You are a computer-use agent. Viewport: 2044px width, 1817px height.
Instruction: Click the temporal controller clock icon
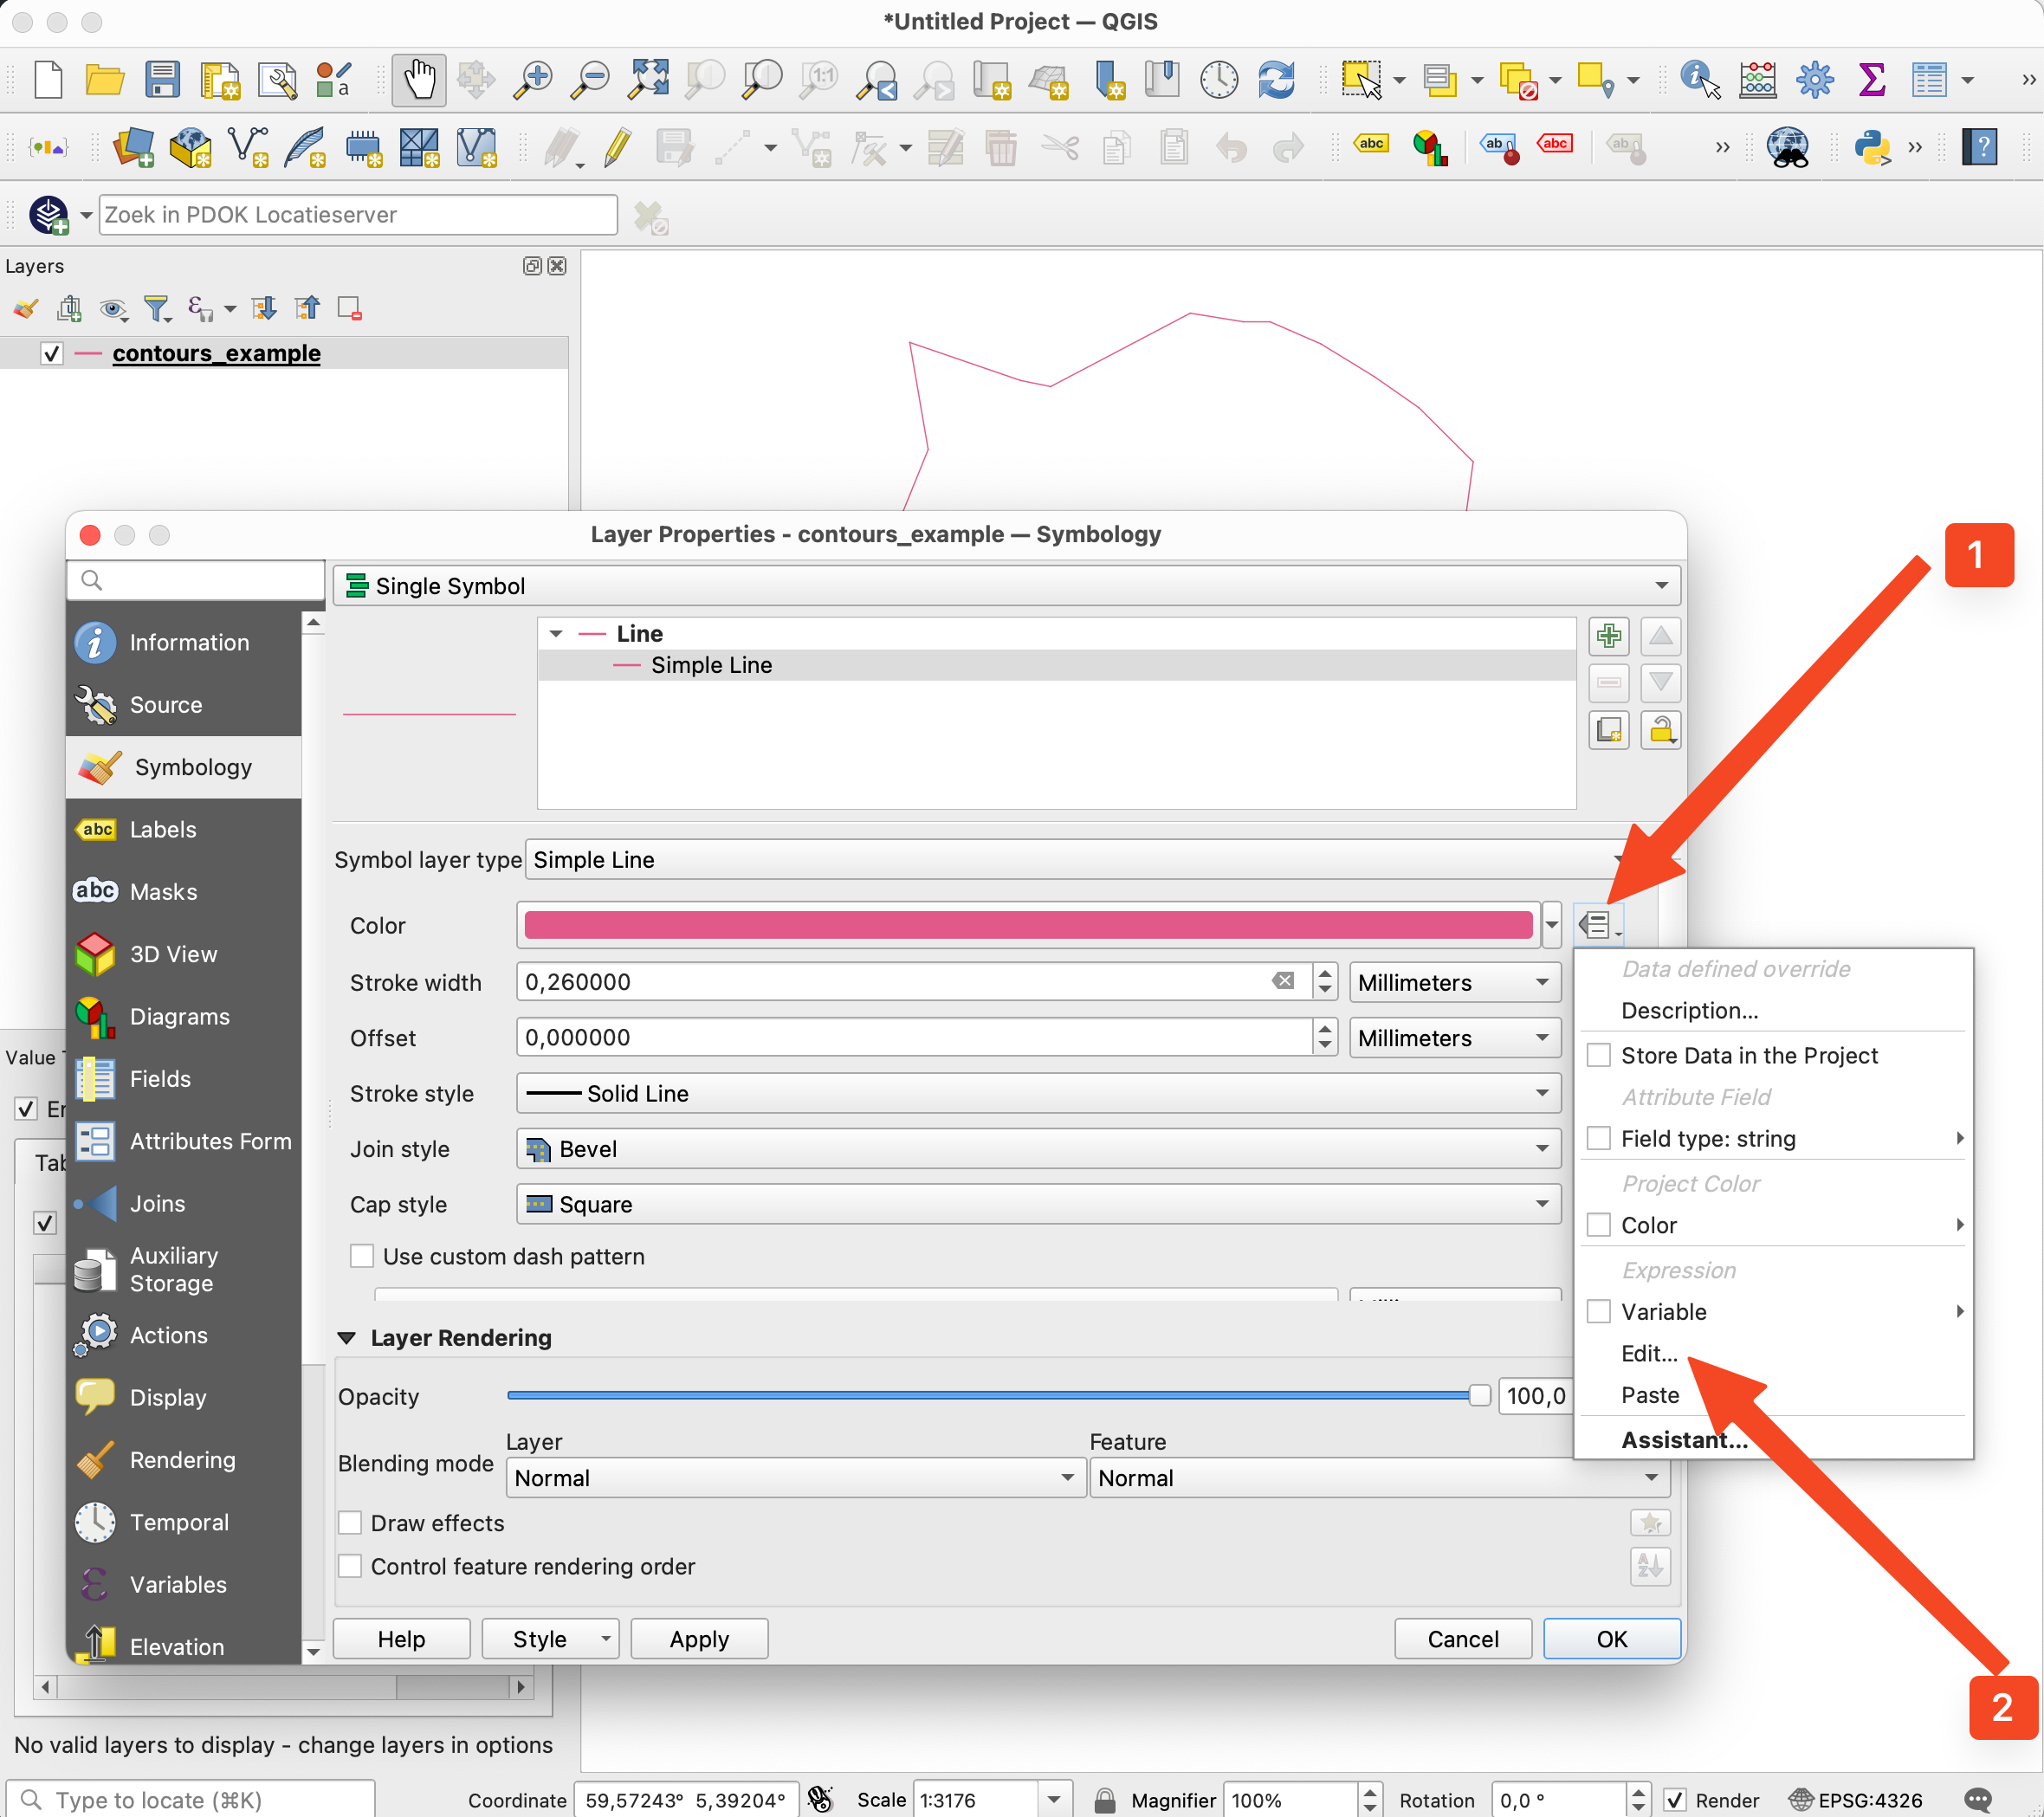[x=1219, y=80]
